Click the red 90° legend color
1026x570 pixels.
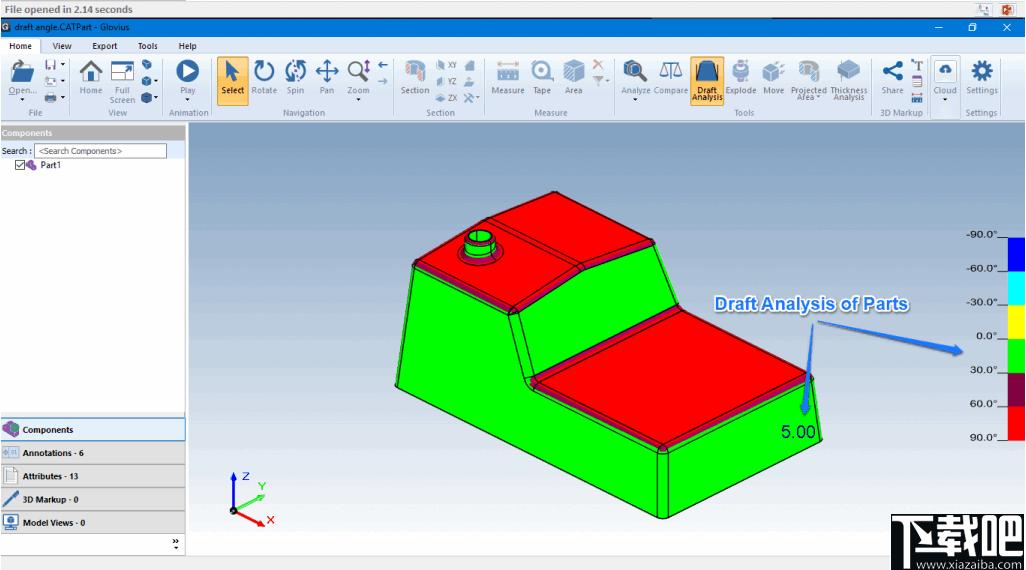tap(1016, 423)
